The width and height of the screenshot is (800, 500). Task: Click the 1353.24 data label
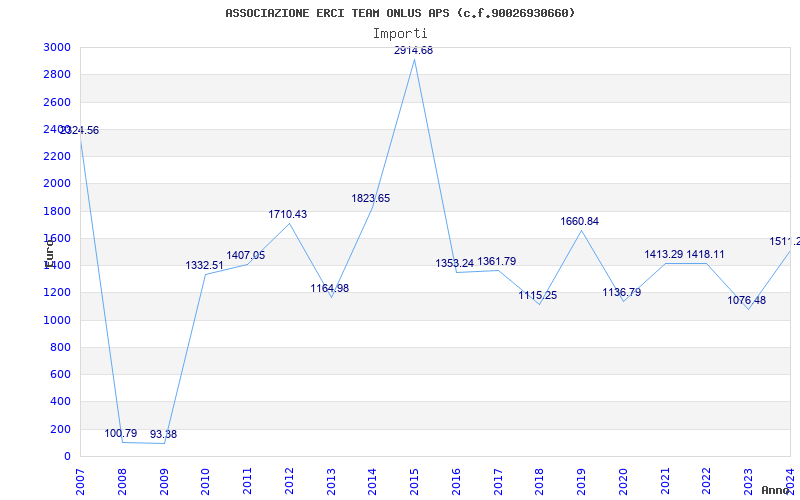(455, 264)
